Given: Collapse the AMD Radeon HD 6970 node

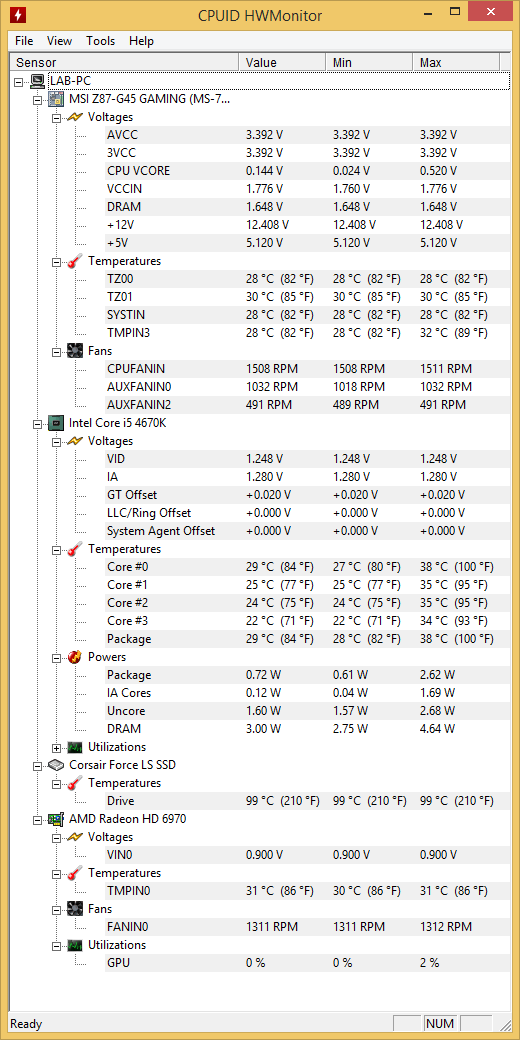Looking at the screenshot, I should [38, 819].
